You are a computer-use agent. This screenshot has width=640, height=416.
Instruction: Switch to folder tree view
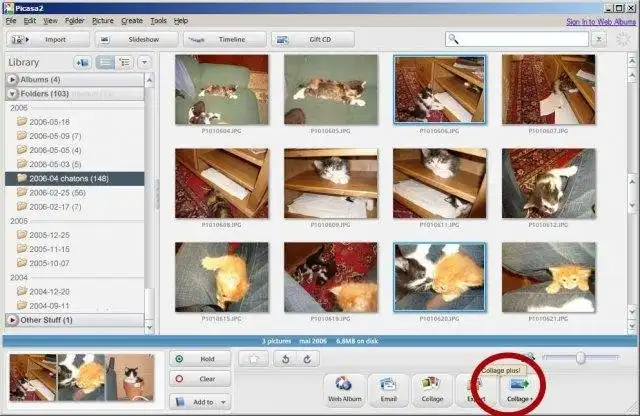pos(124,62)
